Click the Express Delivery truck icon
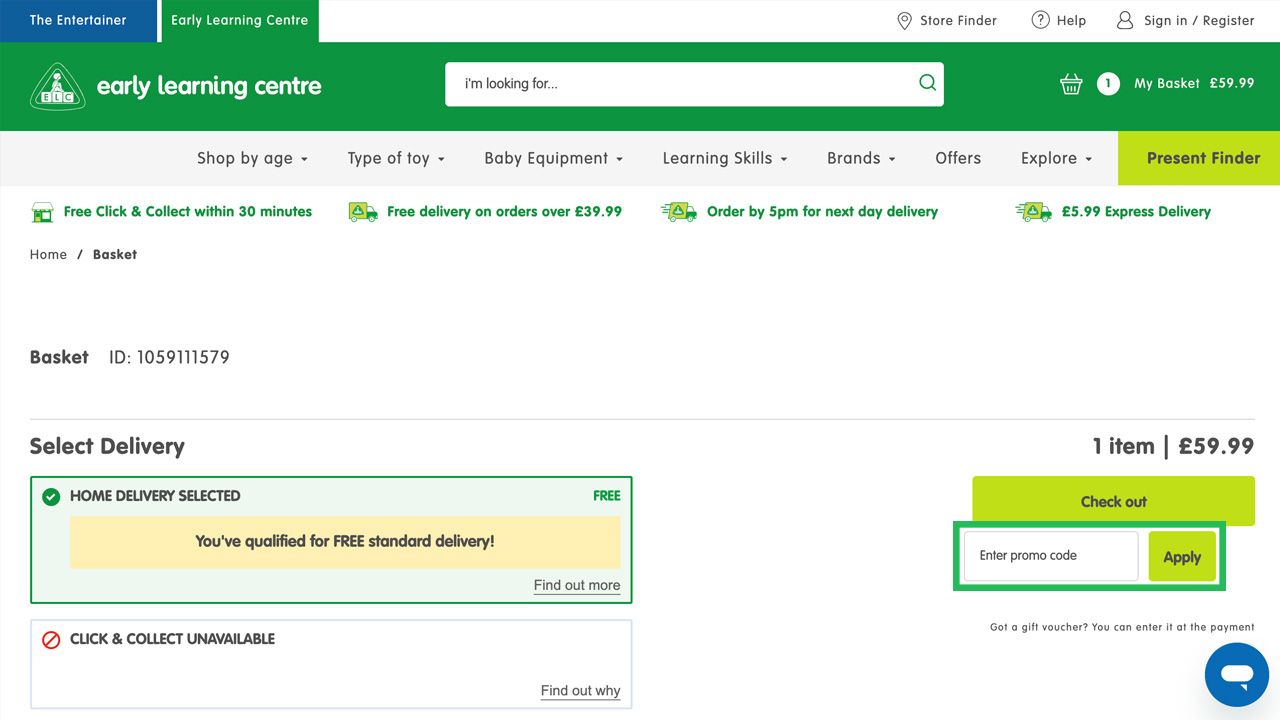Image resolution: width=1280 pixels, height=720 pixels. tap(1033, 212)
